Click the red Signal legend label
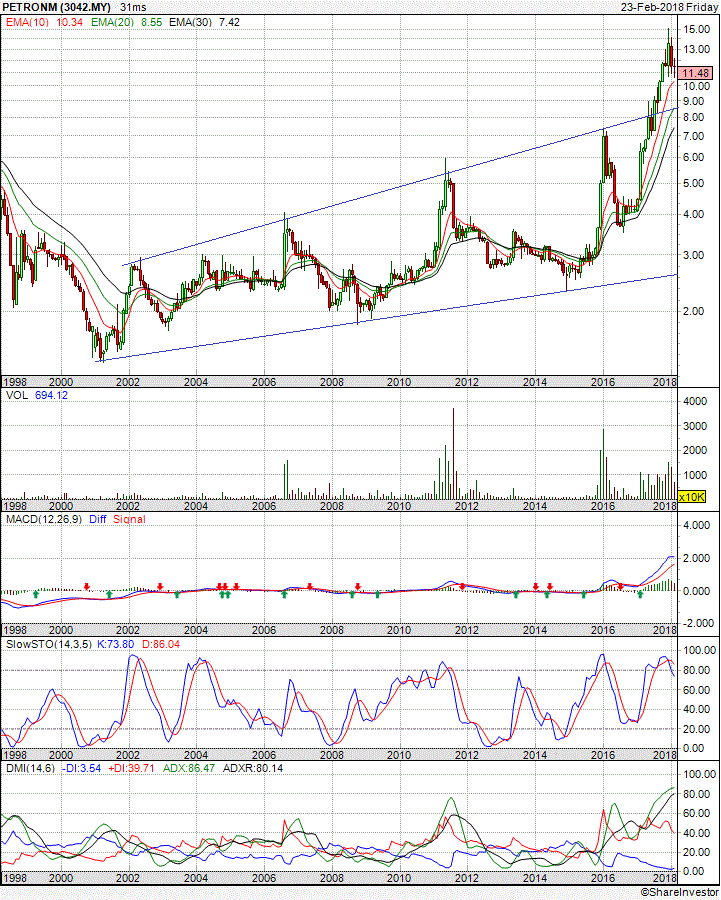Screen dimensions: 721x900 [129, 519]
